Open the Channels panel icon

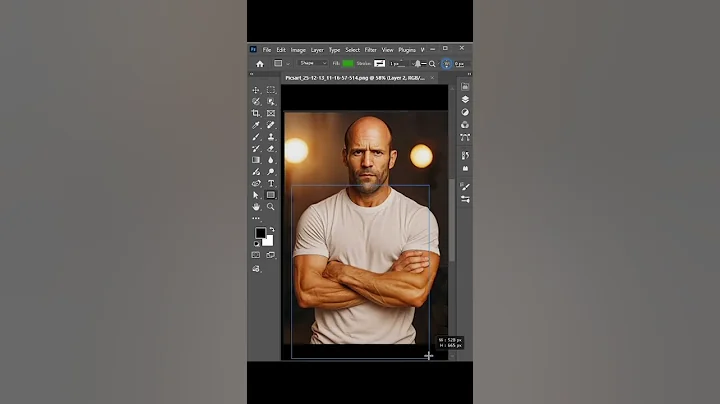465,125
